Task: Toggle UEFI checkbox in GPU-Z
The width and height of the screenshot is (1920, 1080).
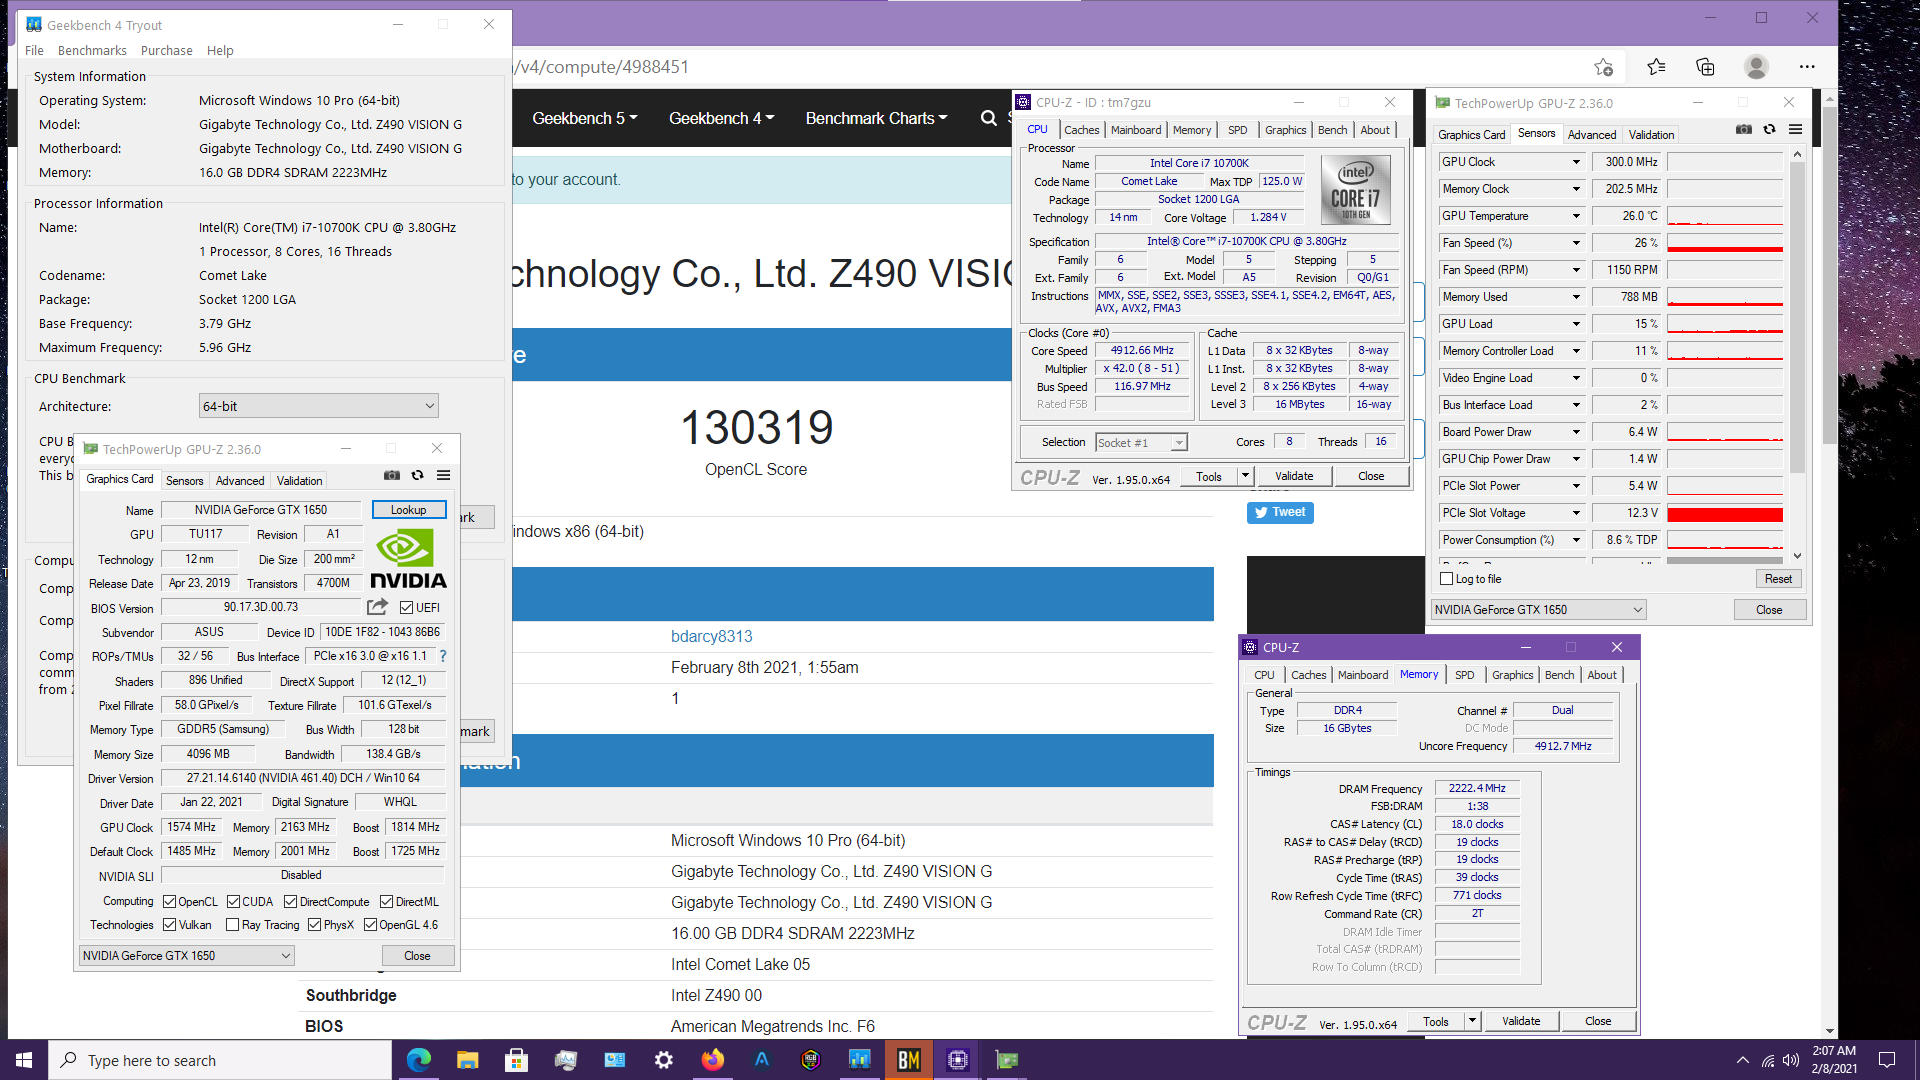Action: point(407,608)
